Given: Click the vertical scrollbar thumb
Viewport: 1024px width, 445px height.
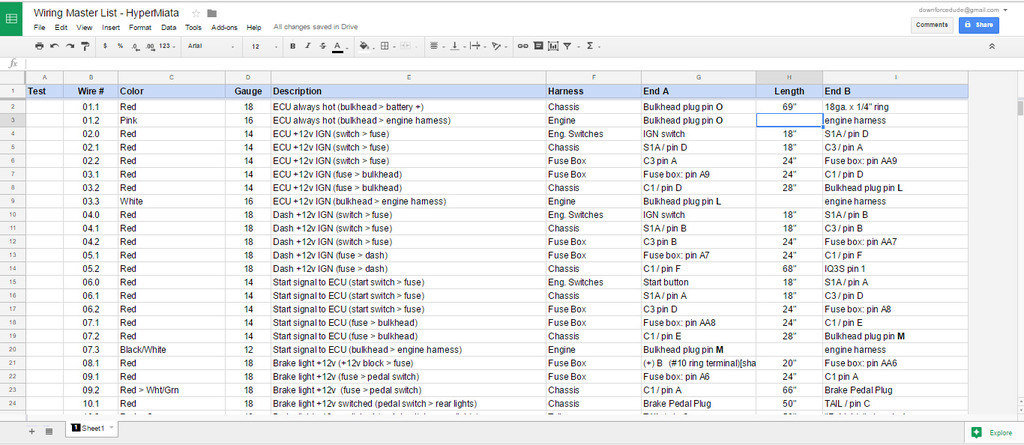Looking at the screenshot, I should point(1020,108).
